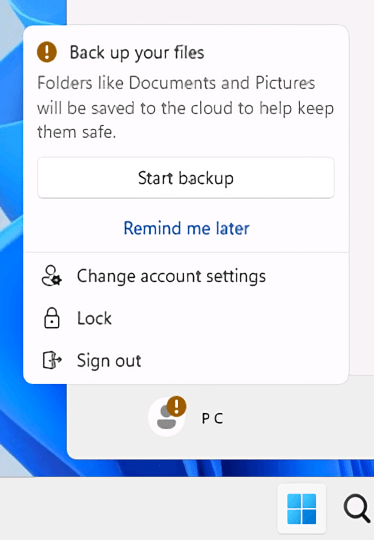Click the P C username label
The height and width of the screenshot is (540, 374).
212,418
